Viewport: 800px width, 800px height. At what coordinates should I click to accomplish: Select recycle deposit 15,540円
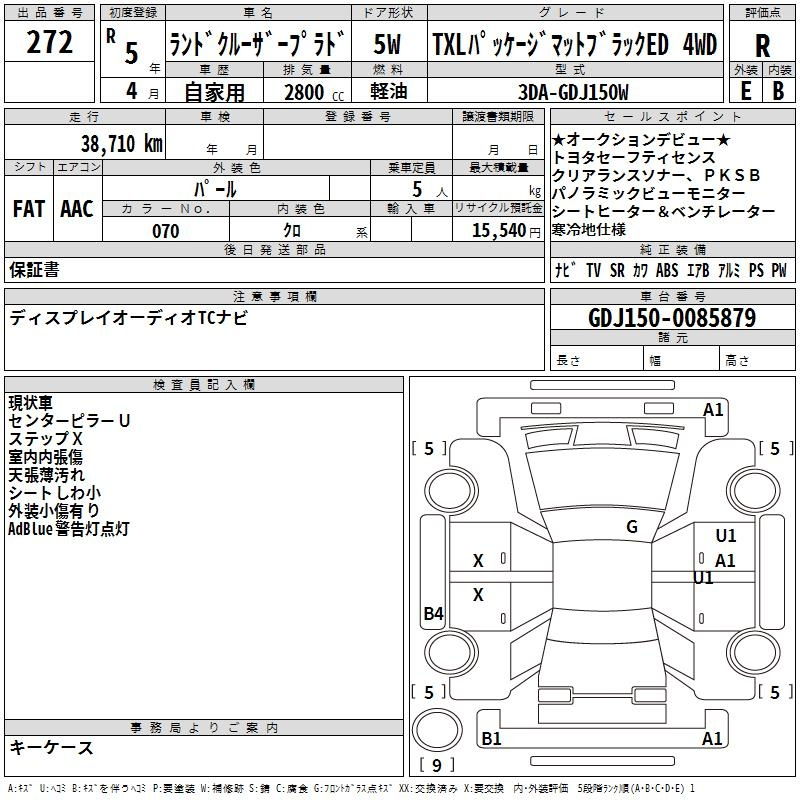tap(506, 231)
